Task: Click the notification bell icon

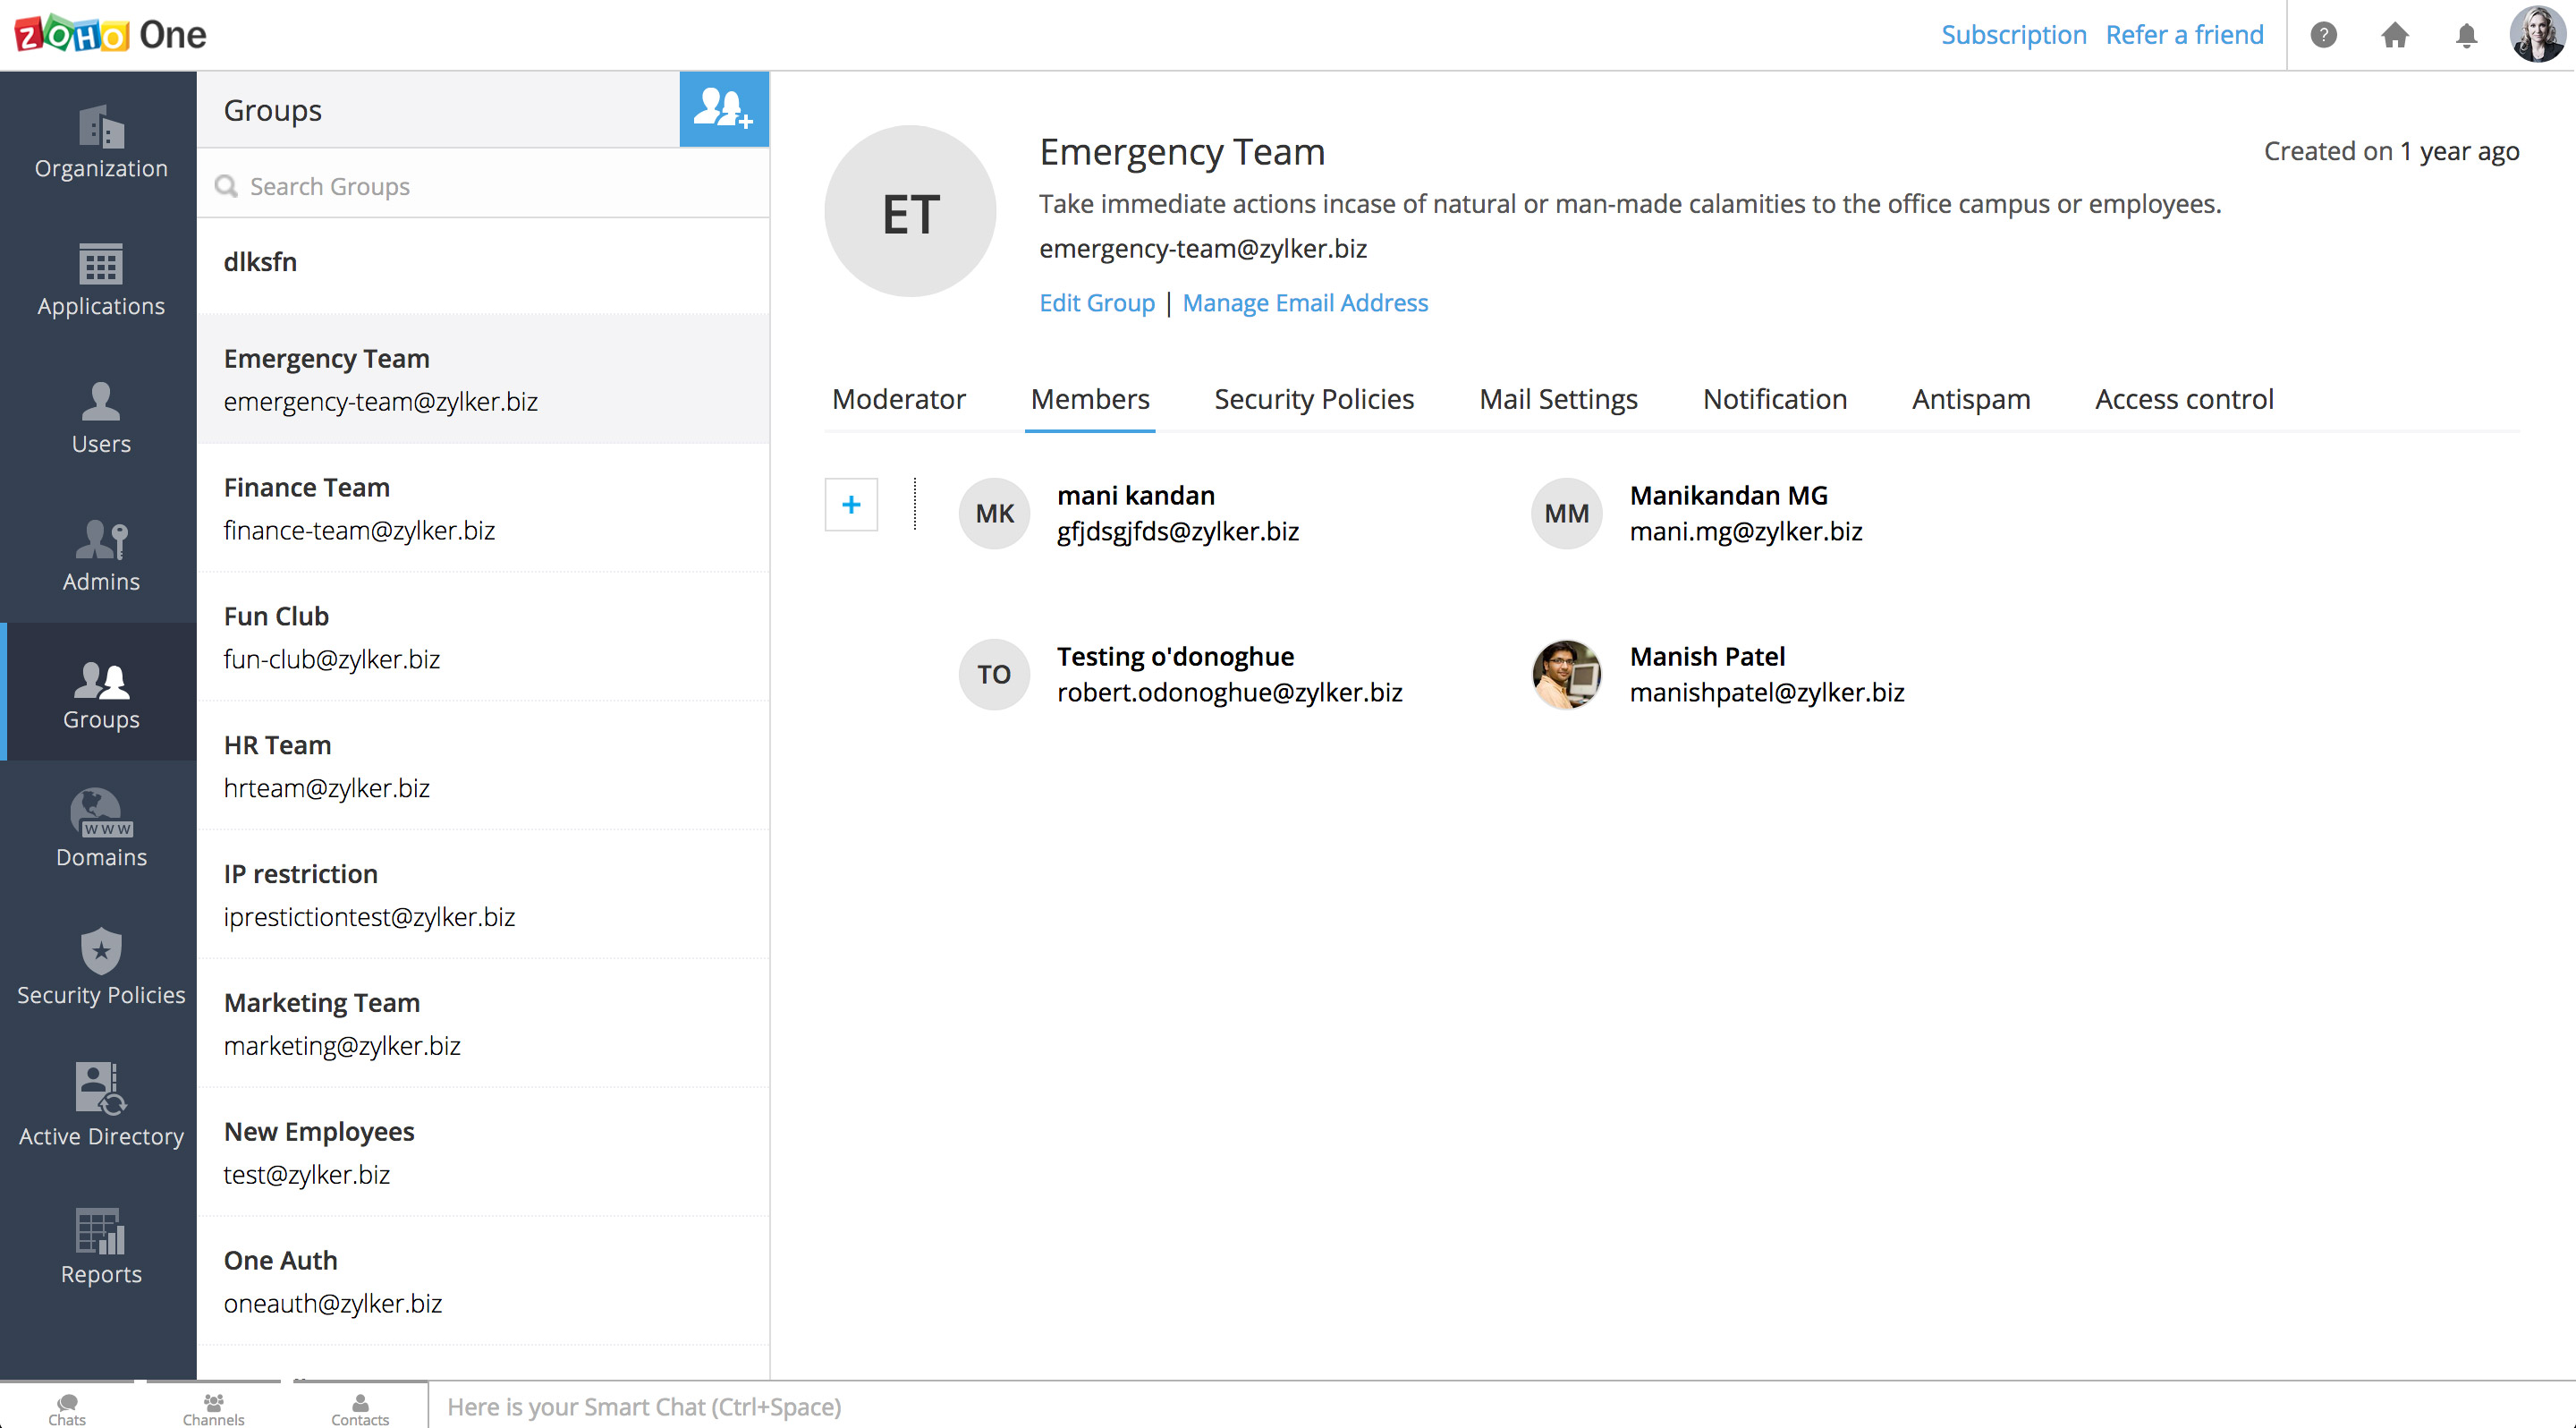Action: tap(2466, 35)
